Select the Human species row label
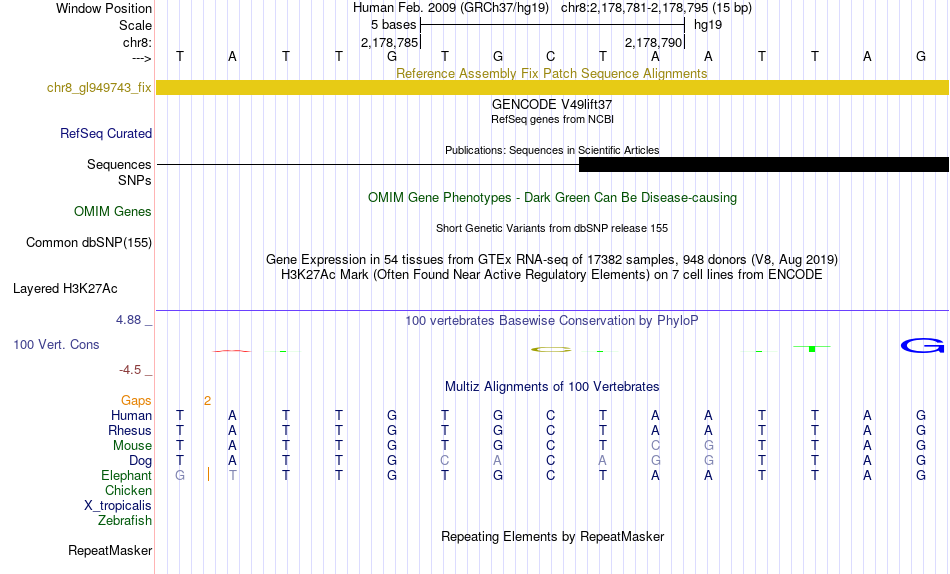Screen dimensions: 950x574 [x=131, y=416]
